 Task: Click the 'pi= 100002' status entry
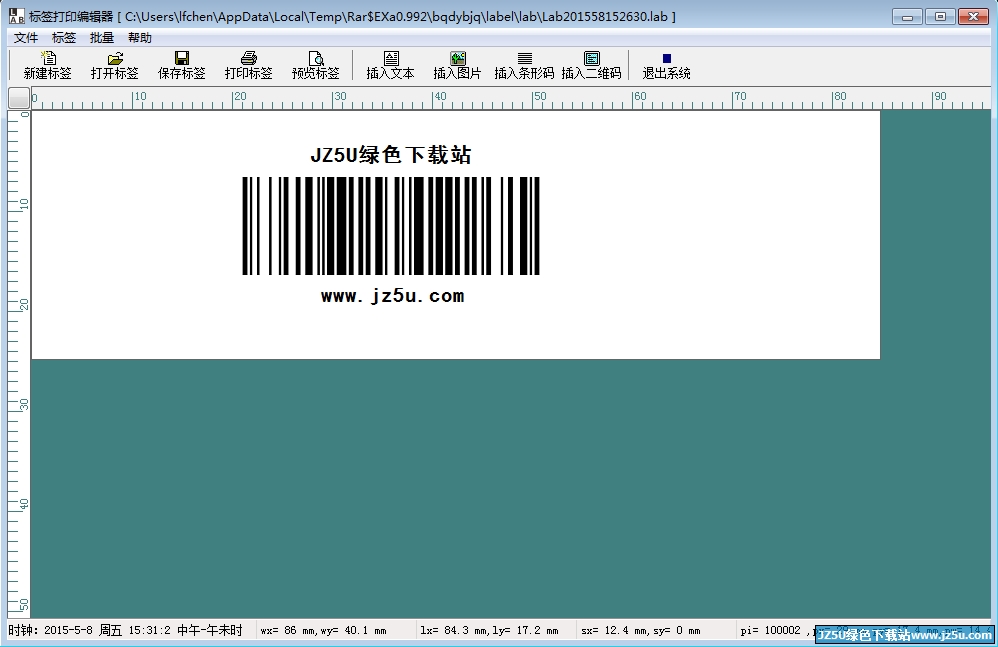pos(770,630)
